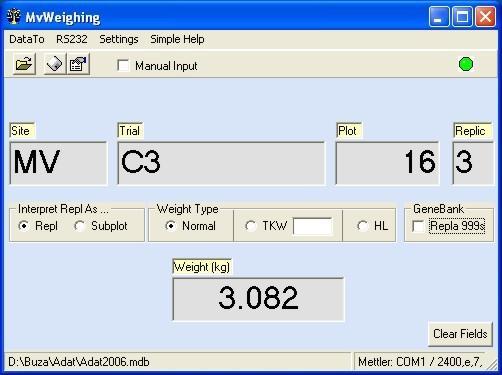The image size is (502, 375).
Task: Click the green connection status indicator
Action: point(466,64)
